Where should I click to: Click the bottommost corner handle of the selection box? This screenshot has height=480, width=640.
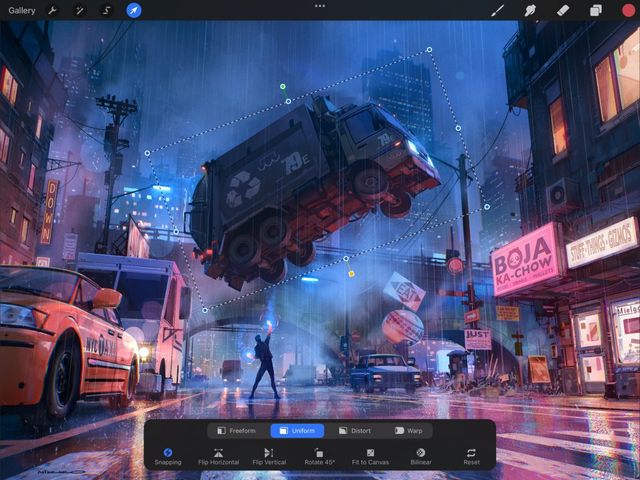pos(205,311)
